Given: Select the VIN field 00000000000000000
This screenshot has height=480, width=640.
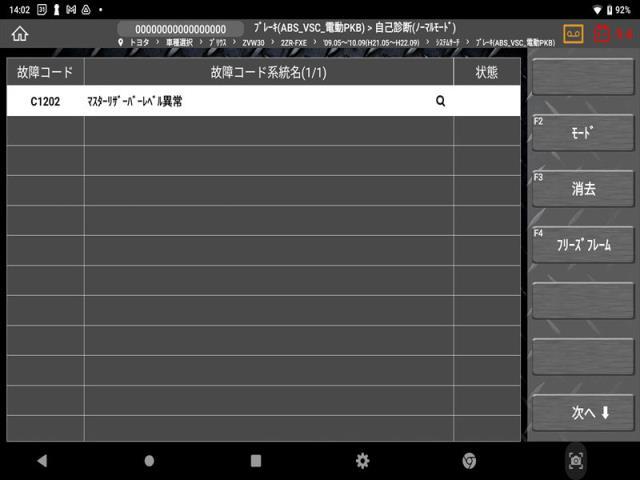Looking at the screenshot, I should [x=180, y=29].
